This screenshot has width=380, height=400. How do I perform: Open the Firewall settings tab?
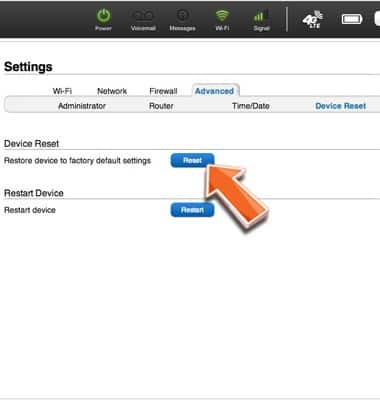point(163,91)
